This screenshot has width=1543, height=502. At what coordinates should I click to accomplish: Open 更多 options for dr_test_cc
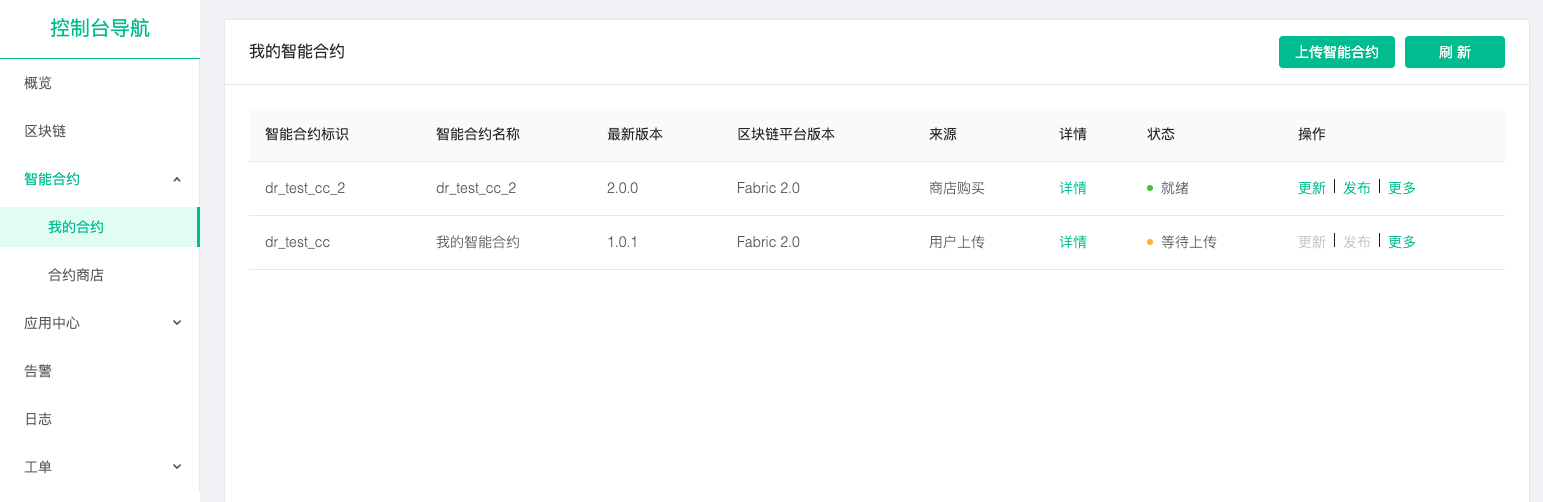pyautogui.click(x=1402, y=242)
